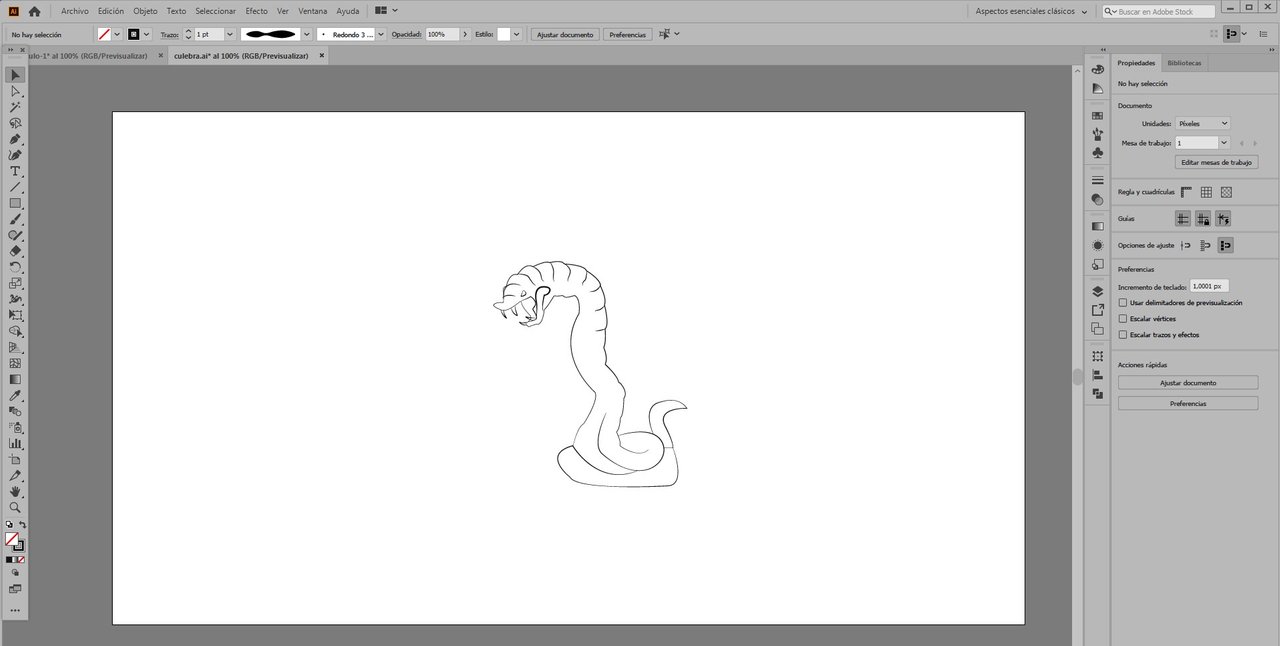The width and height of the screenshot is (1280, 646).
Task: Click Preferencias button in Acciones rápidas
Action: click(x=1188, y=404)
